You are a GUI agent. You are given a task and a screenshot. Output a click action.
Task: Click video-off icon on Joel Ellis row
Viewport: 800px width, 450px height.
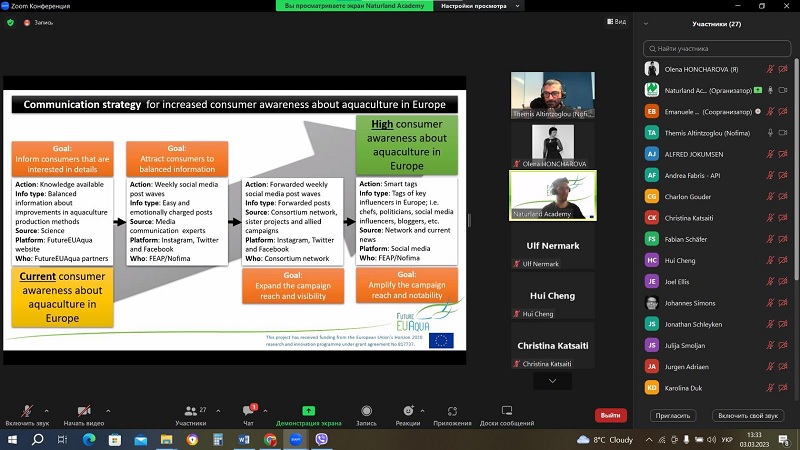(x=783, y=282)
